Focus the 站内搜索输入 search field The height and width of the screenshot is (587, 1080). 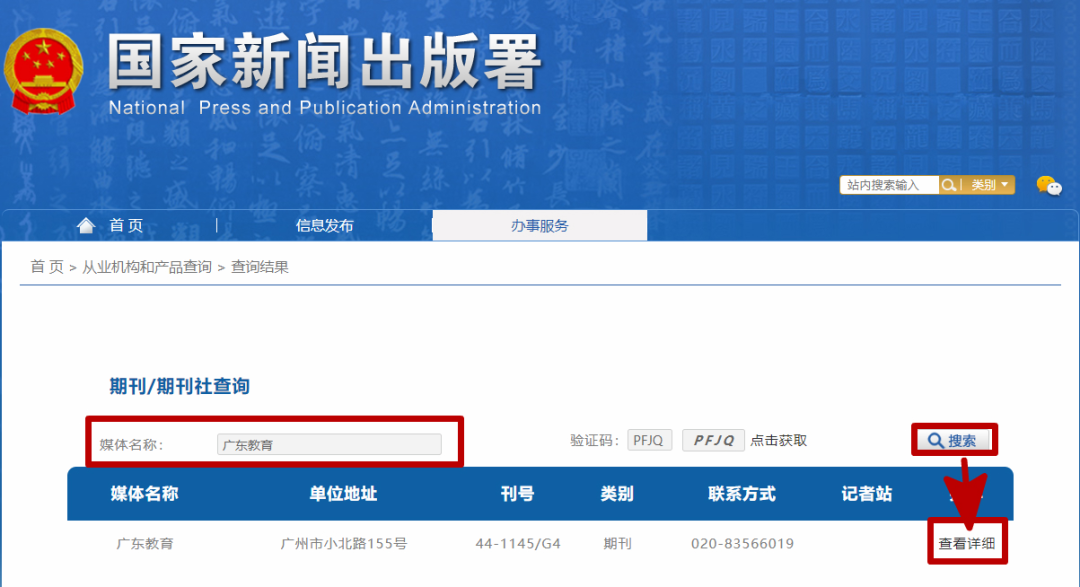[x=889, y=185]
